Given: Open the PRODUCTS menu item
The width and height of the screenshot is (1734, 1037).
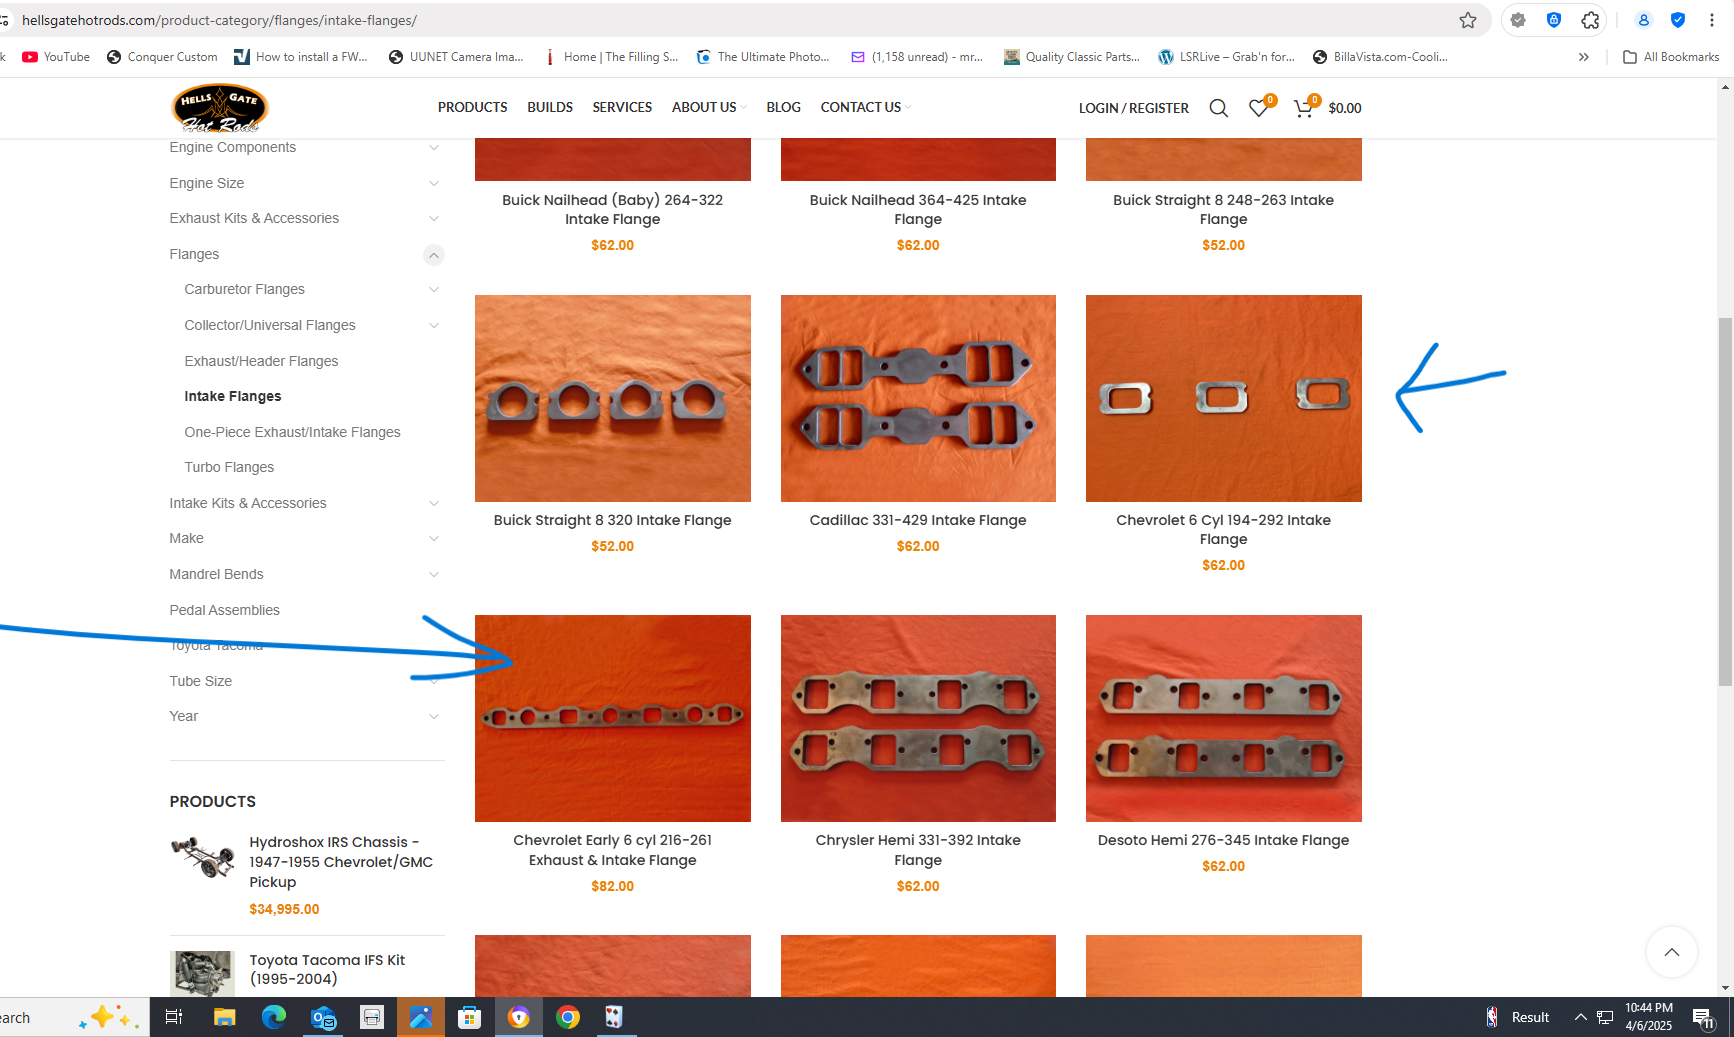Looking at the screenshot, I should (472, 107).
